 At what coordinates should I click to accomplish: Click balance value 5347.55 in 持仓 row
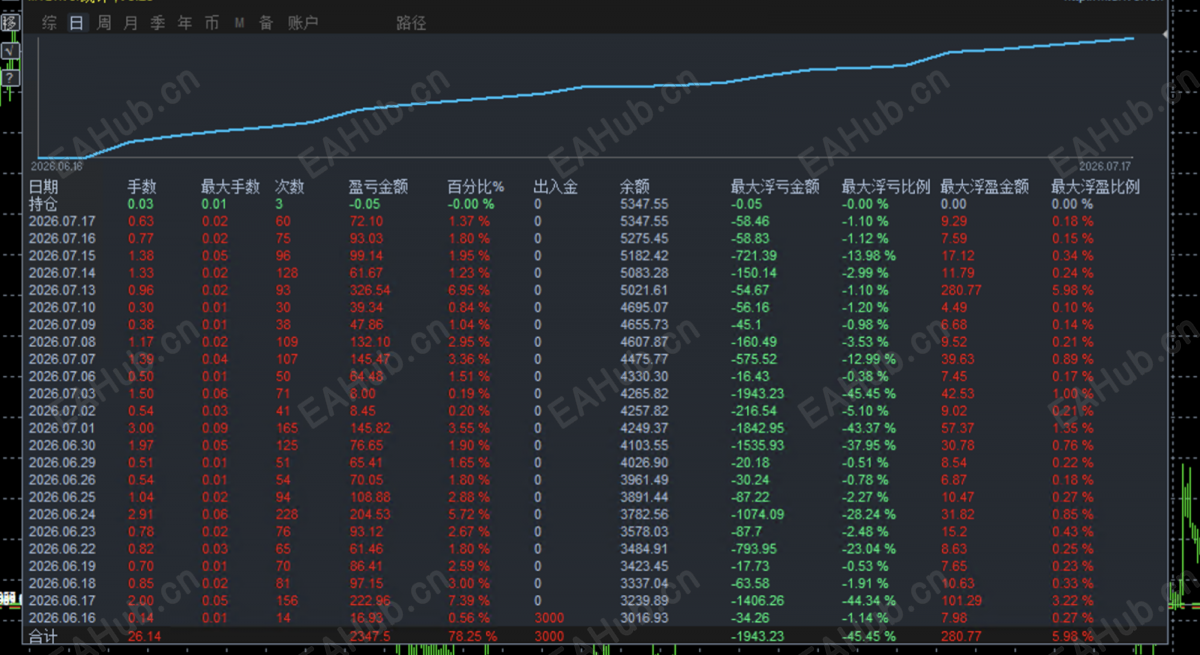tap(643, 204)
